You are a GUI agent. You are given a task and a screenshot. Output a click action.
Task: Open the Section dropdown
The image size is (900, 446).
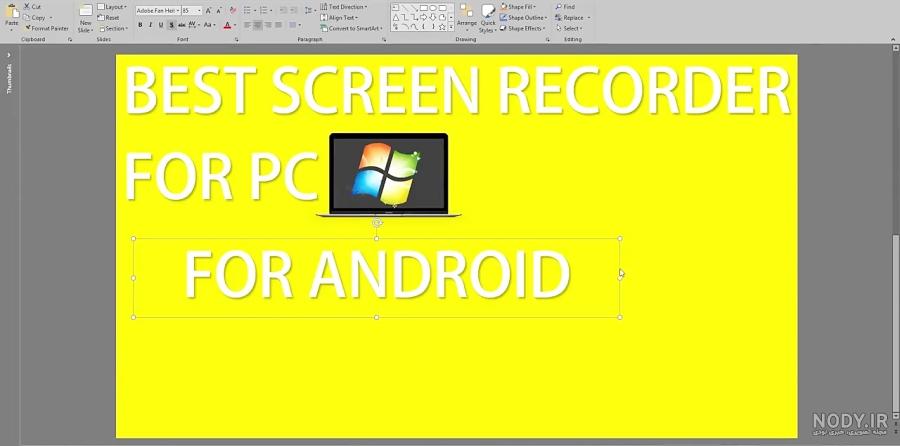113,28
